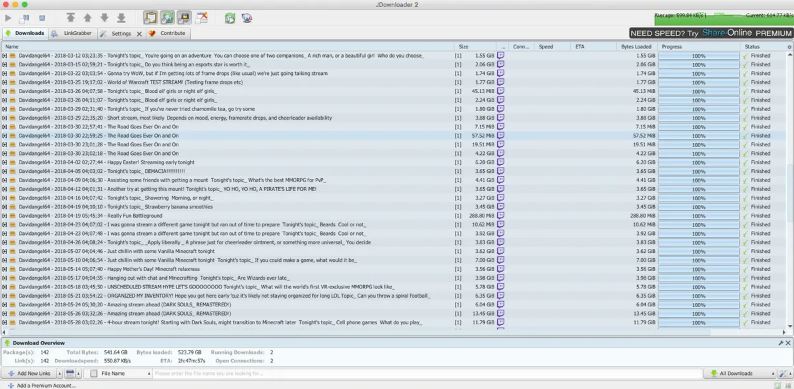
Task: Click progress bar of 45.13 MiB row
Action: (699, 91)
